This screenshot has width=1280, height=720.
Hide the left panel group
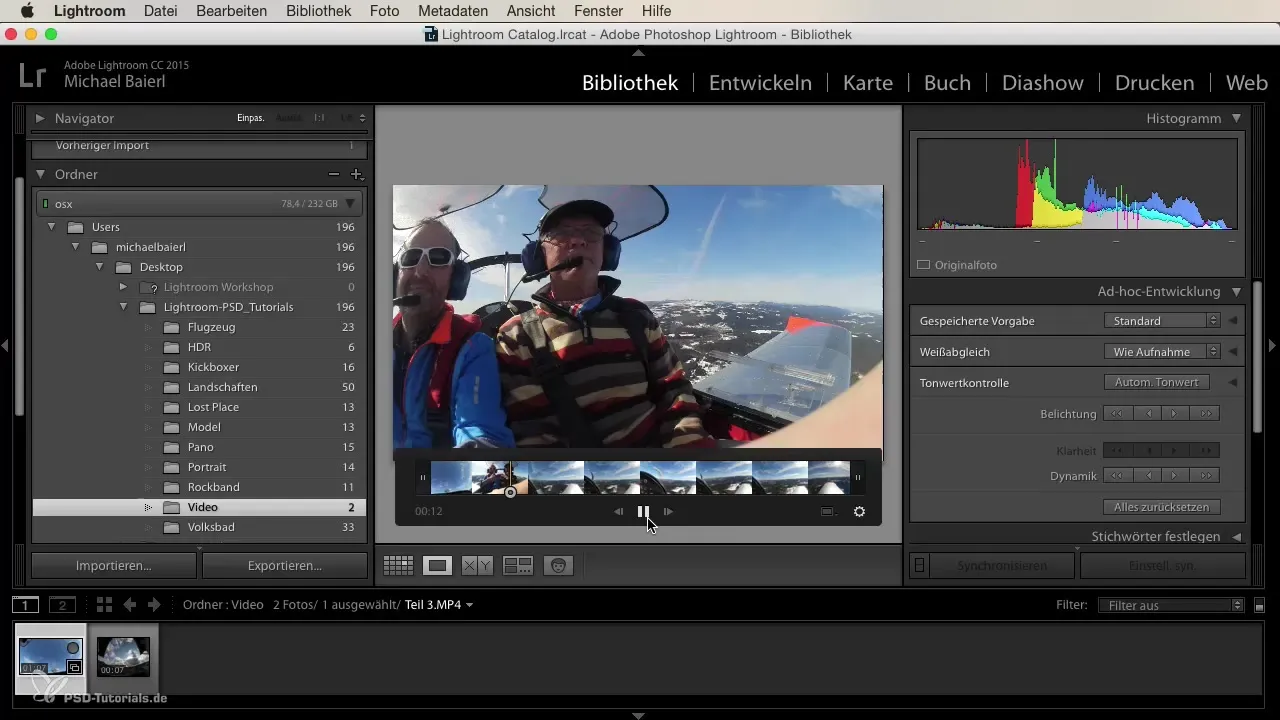5,345
